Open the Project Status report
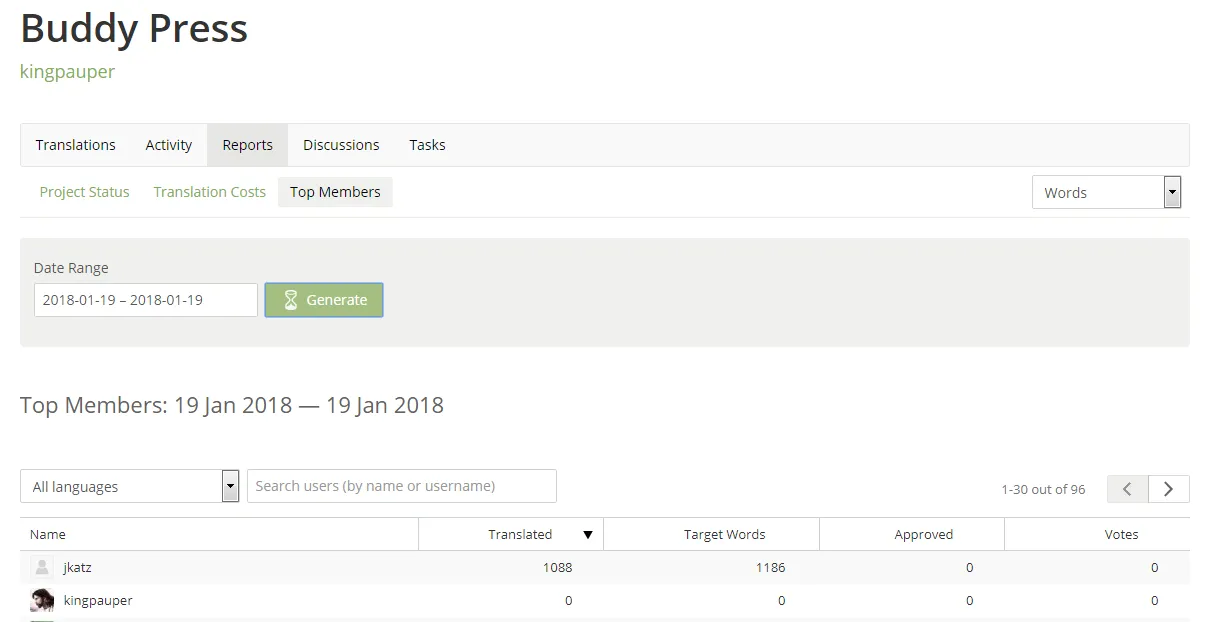 (84, 192)
